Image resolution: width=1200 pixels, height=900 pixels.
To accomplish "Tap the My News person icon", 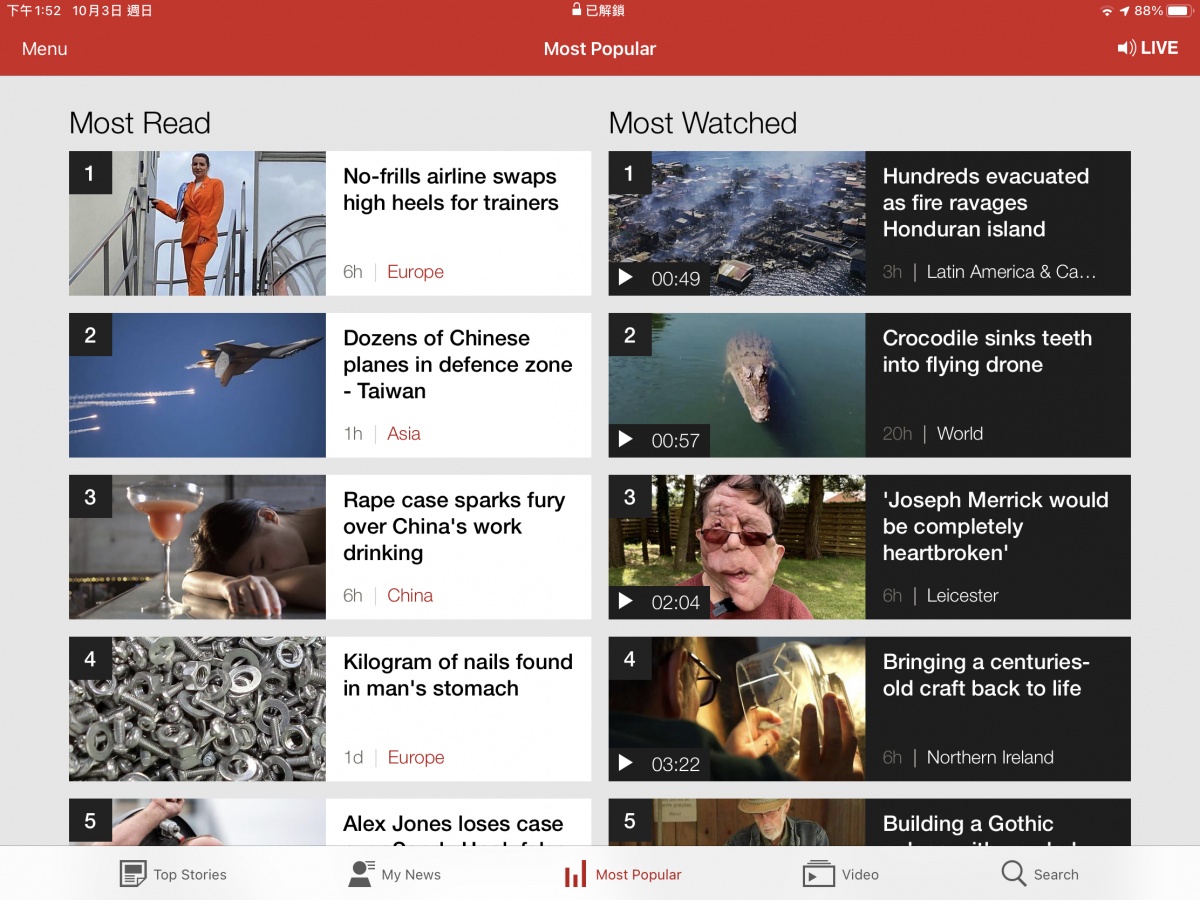I will pyautogui.click(x=361, y=874).
